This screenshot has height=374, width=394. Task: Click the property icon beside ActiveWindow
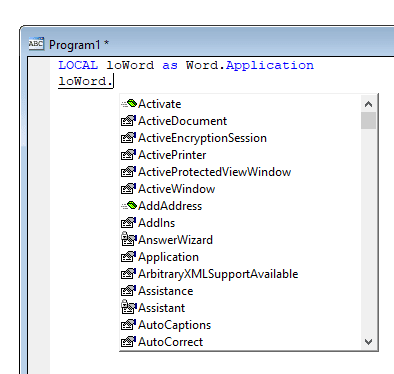pyautogui.click(x=128, y=189)
